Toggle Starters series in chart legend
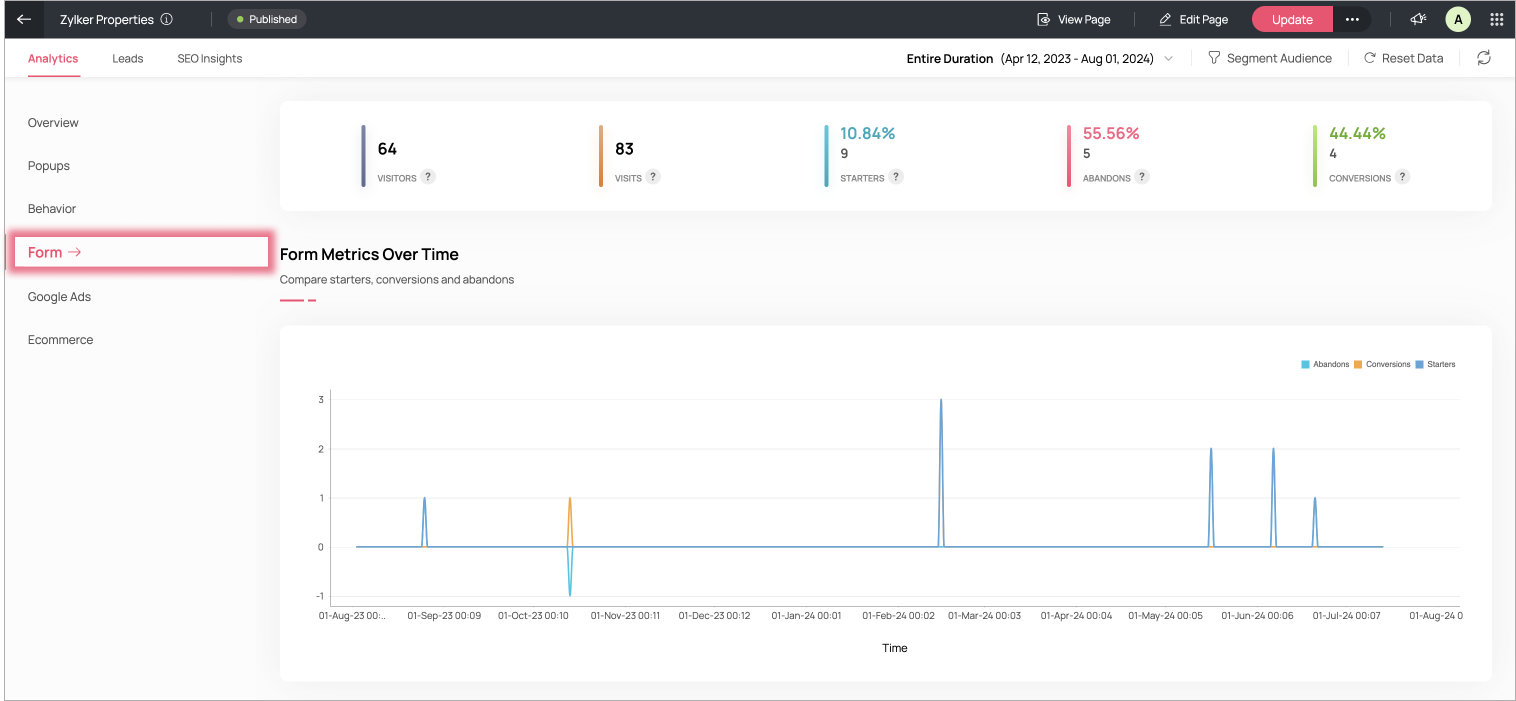1516x701 pixels. pos(1436,364)
